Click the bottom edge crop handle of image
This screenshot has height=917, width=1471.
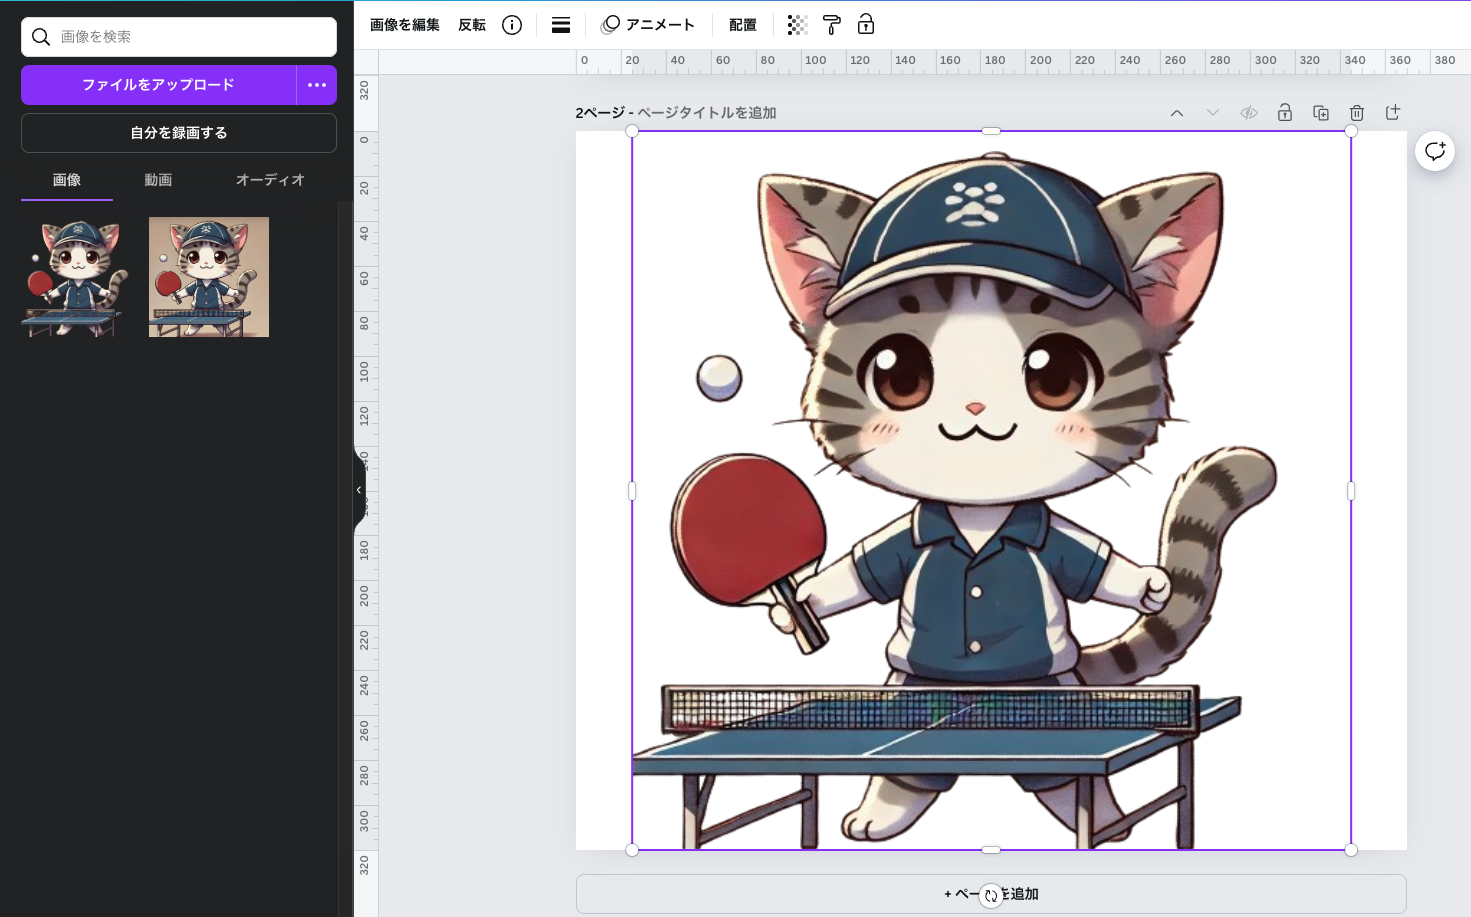click(991, 850)
